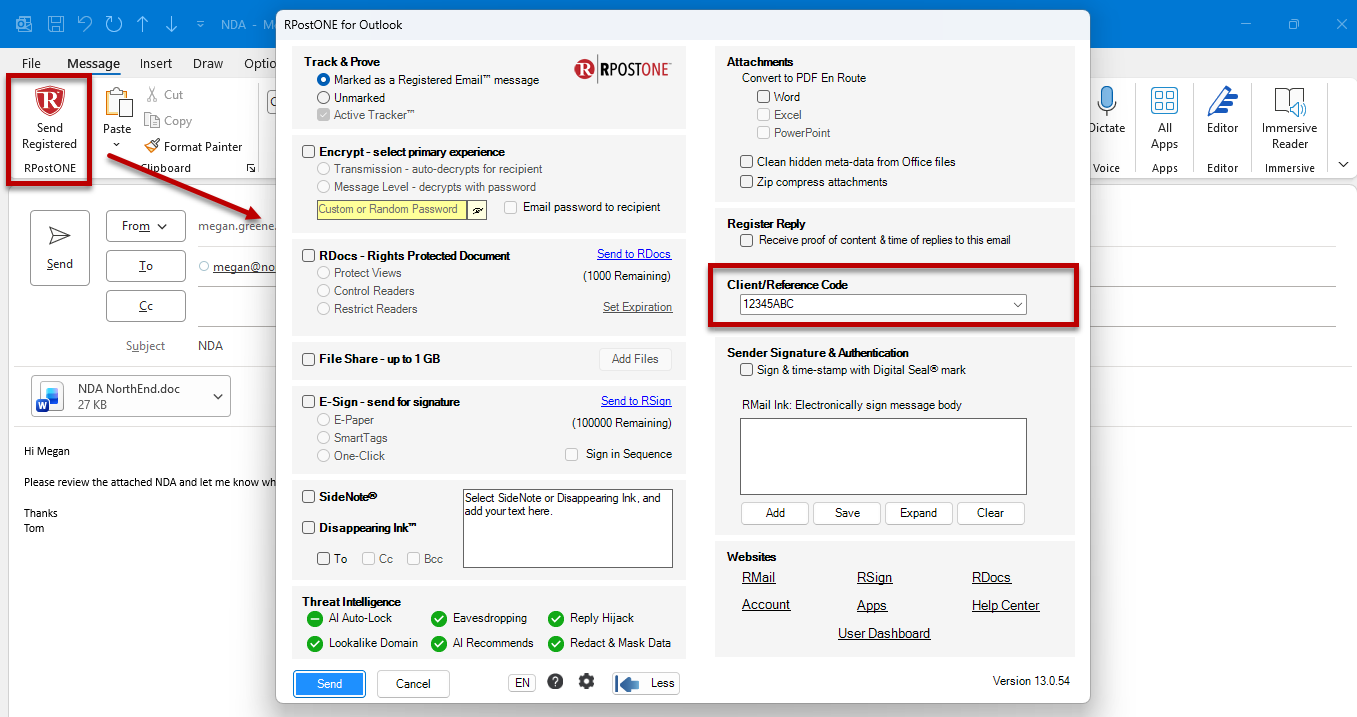Image resolution: width=1357 pixels, height=717 pixels.
Task: Open the Draw tab
Action: [x=208, y=63]
